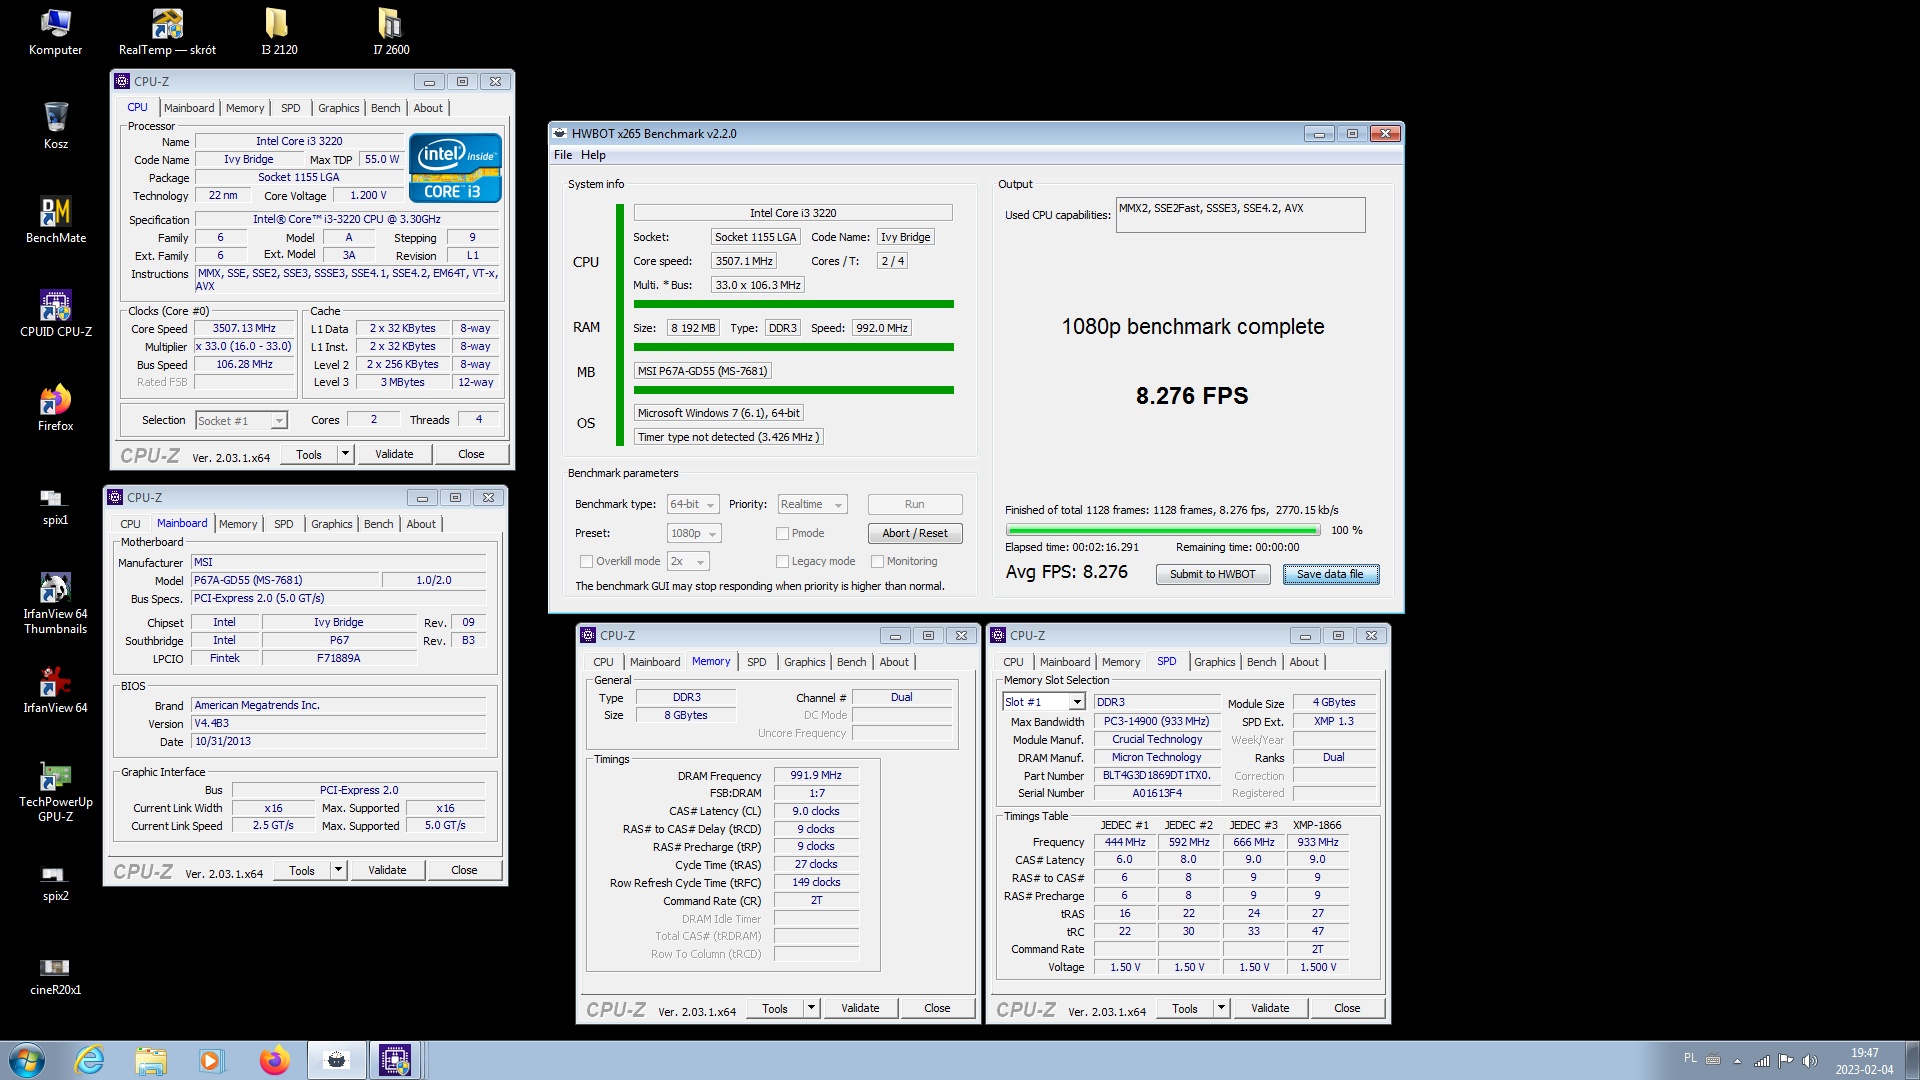This screenshot has width=1920, height=1080.
Task: Click the Intel Core i3 logo
Action: pos(455,168)
